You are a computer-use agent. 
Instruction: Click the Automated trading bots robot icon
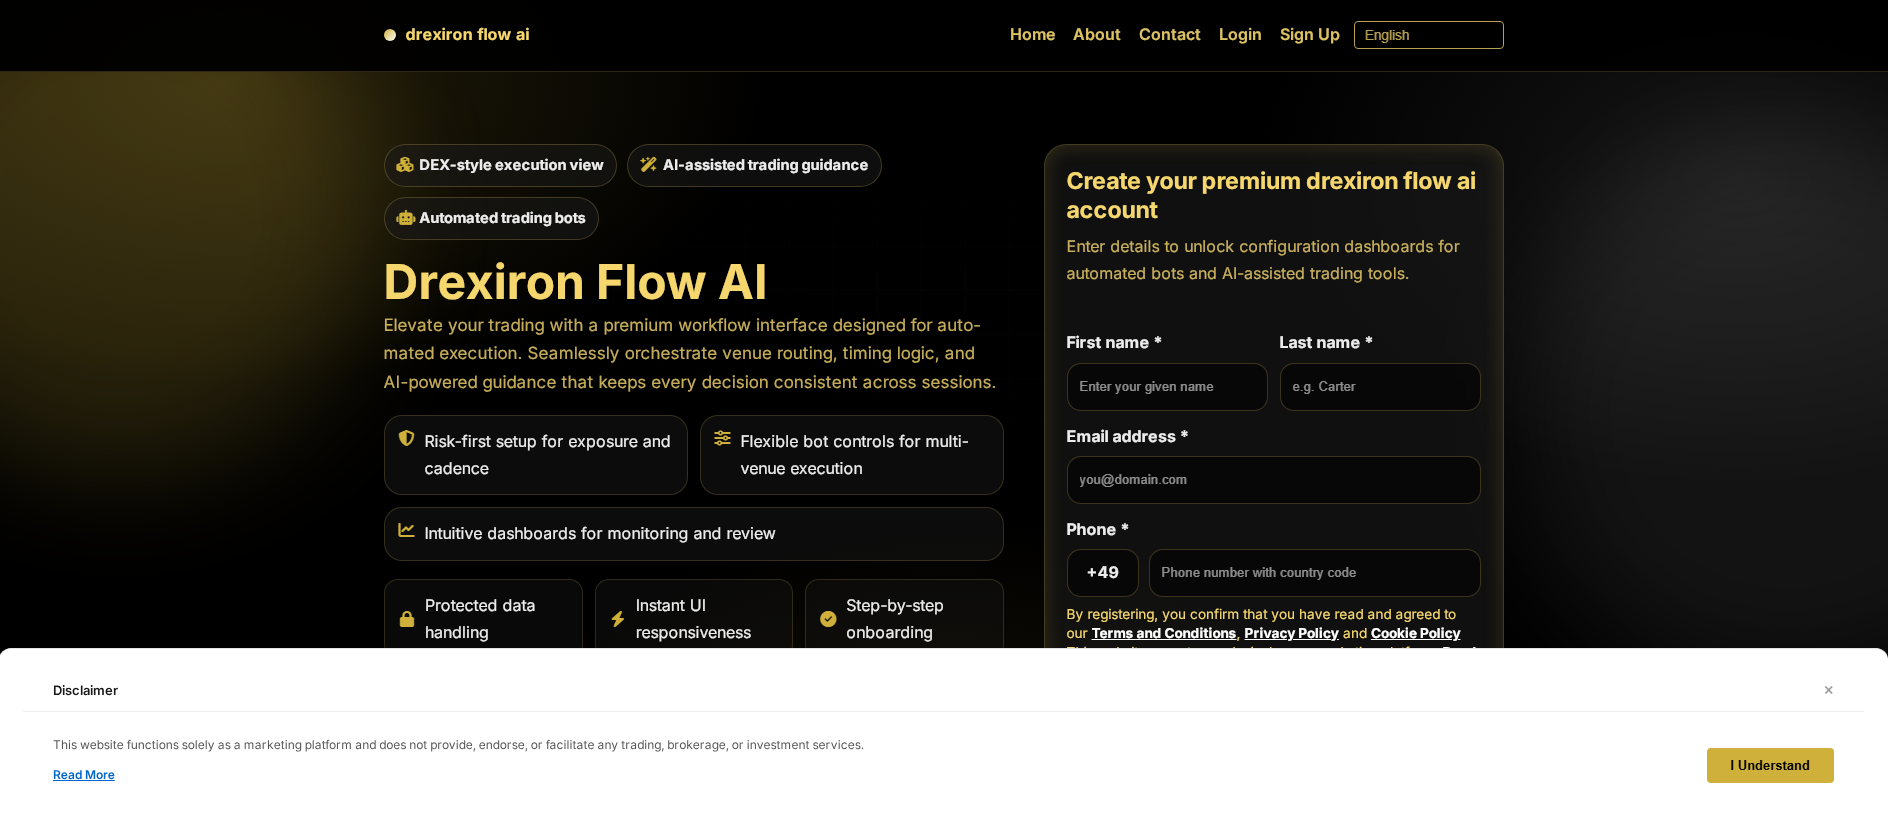pyautogui.click(x=406, y=218)
